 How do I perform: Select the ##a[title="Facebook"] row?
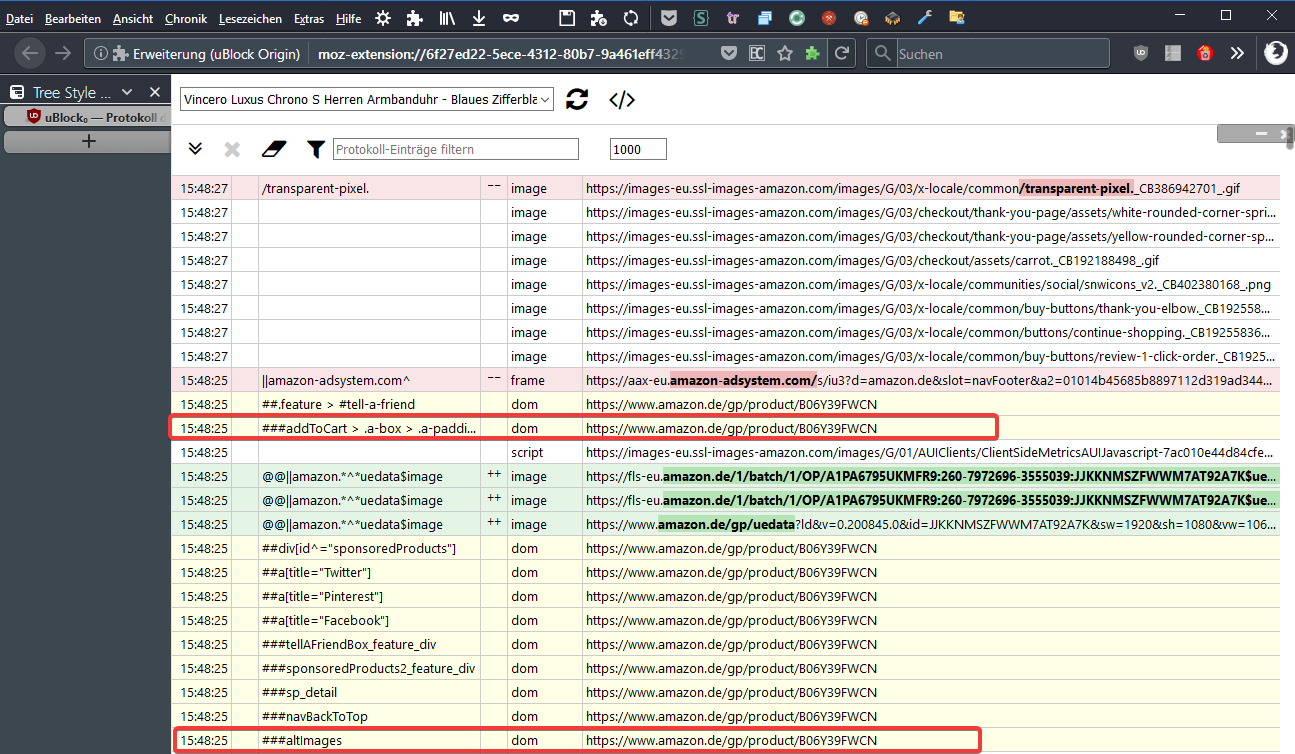[725, 620]
